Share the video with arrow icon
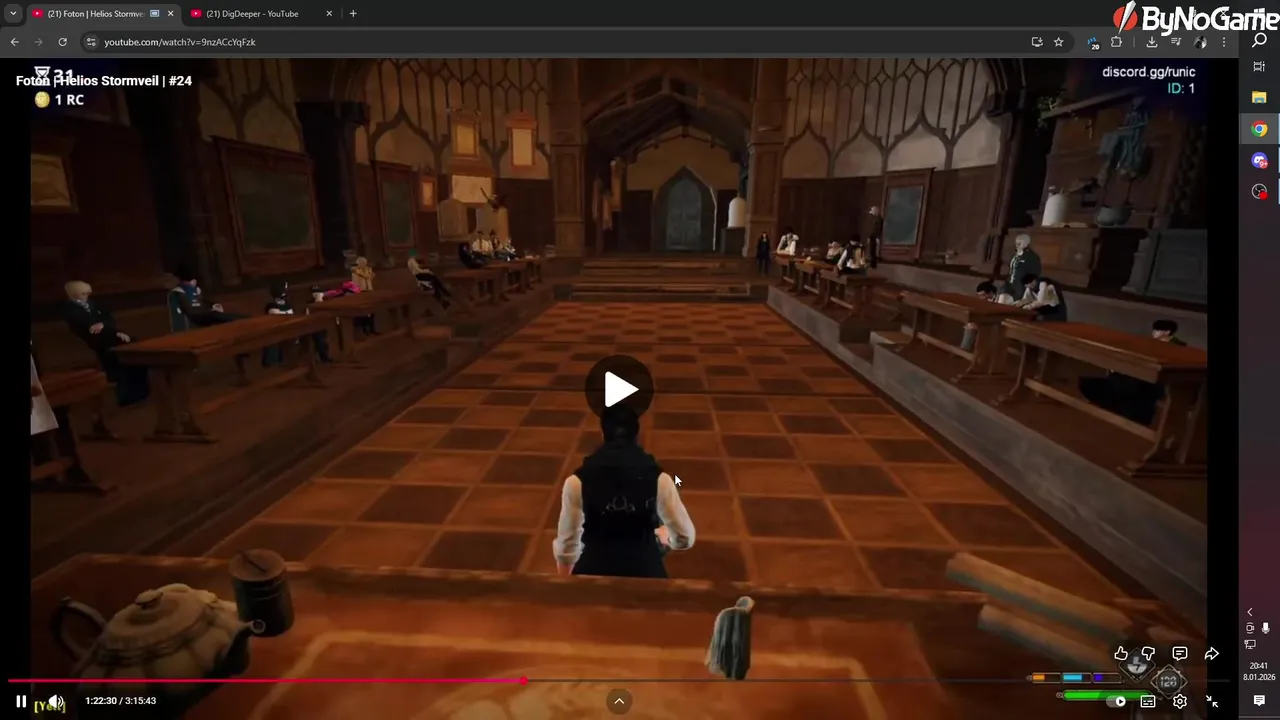The width and height of the screenshot is (1280, 720). (x=1211, y=654)
